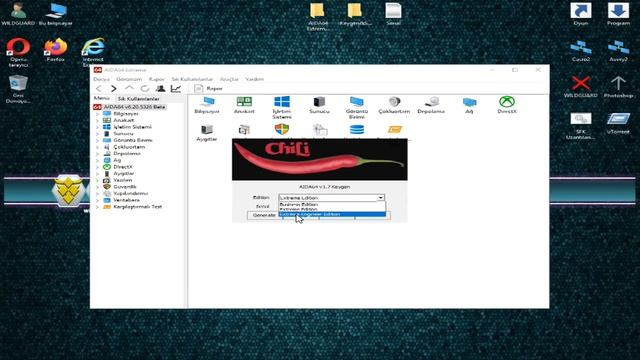Screen dimensions: 640x360
Task: Open the Araçlar menu
Action: coord(229,79)
